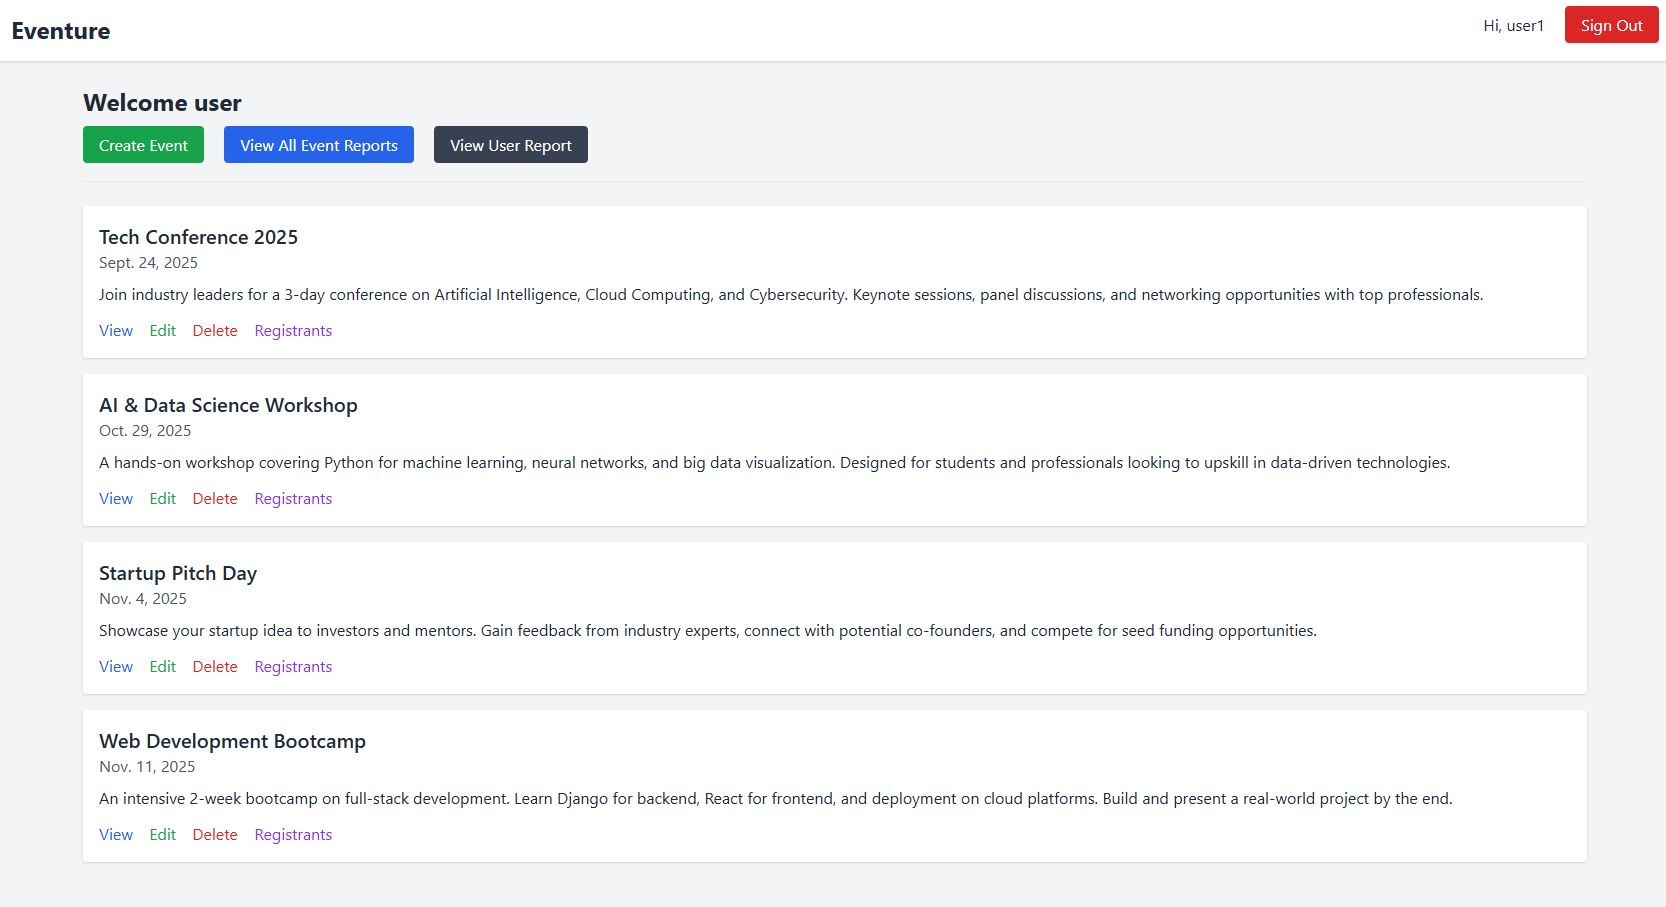Image resolution: width=1666 pixels, height=907 pixels.
Task: Delete the Tech Conference 2025 event
Action: 215,331
